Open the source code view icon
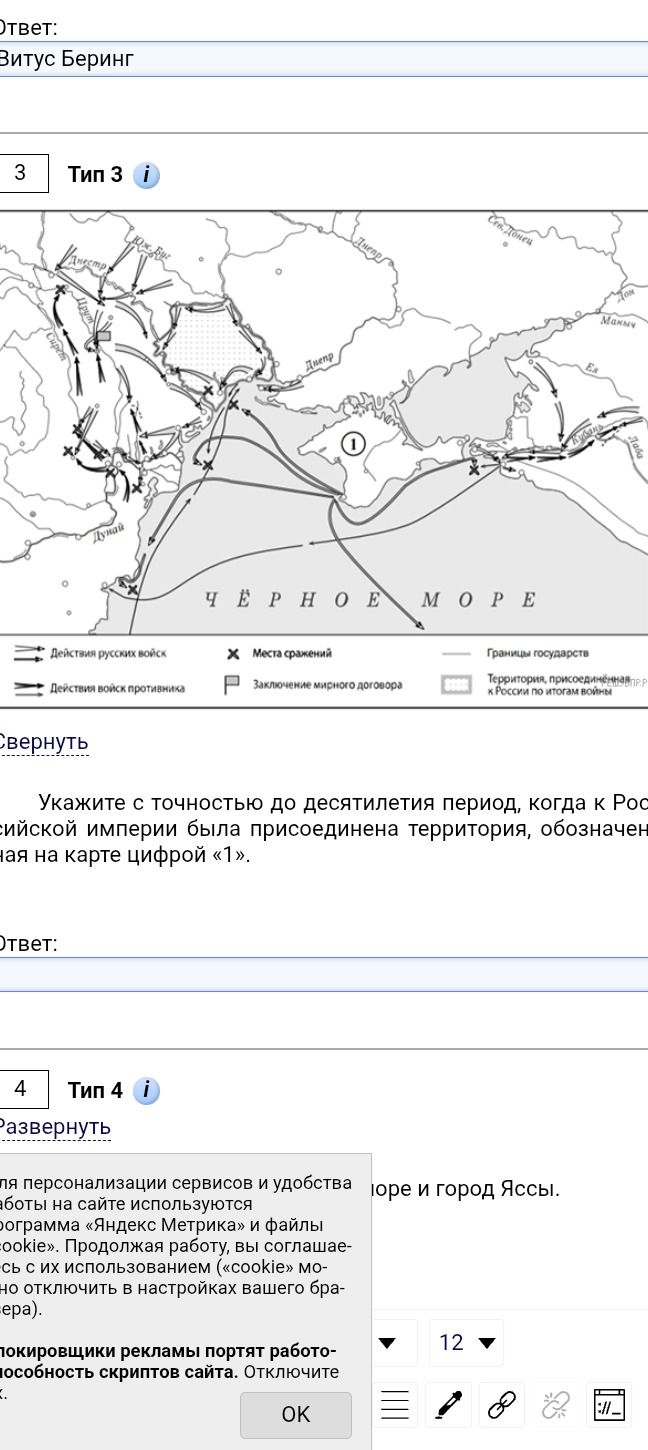The width and height of the screenshot is (648, 1450). pos(608,1405)
